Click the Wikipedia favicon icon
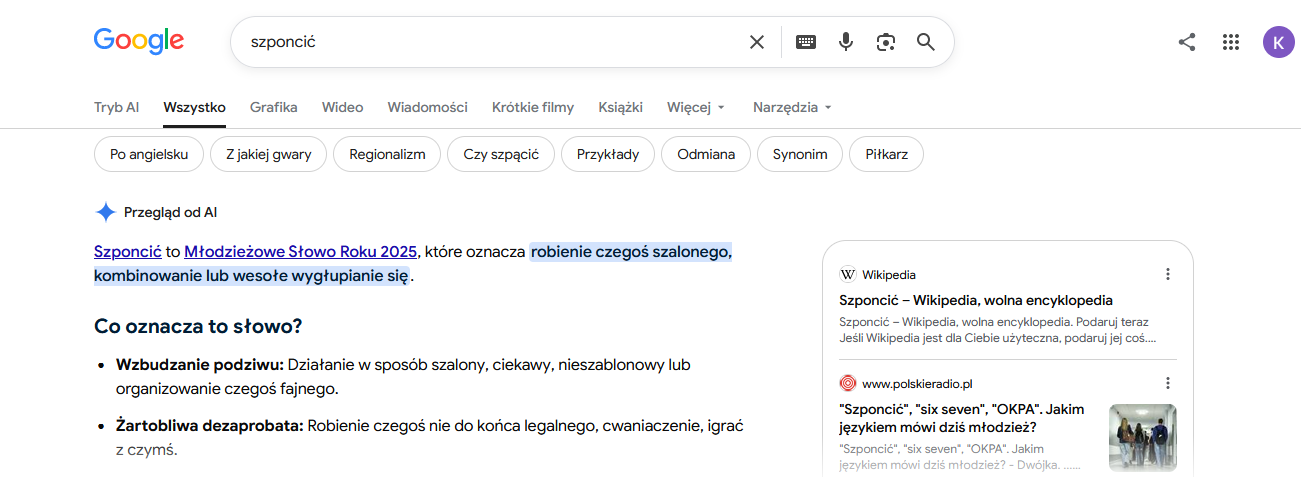Image resolution: width=1301 pixels, height=477 pixels. [x=848, y=274]
